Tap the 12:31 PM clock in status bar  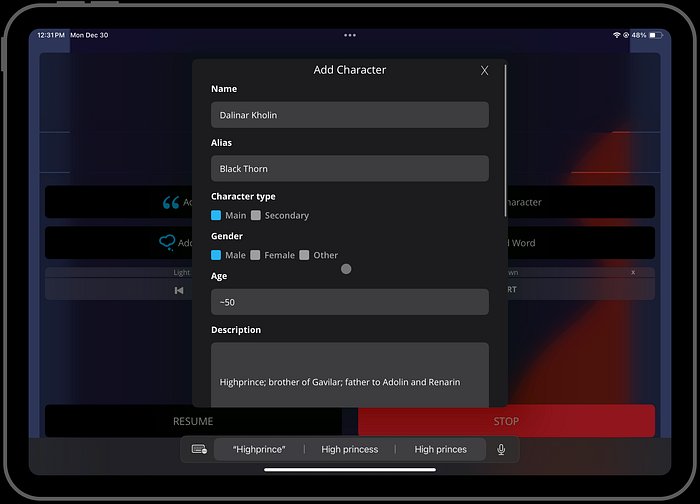[51, 35]
